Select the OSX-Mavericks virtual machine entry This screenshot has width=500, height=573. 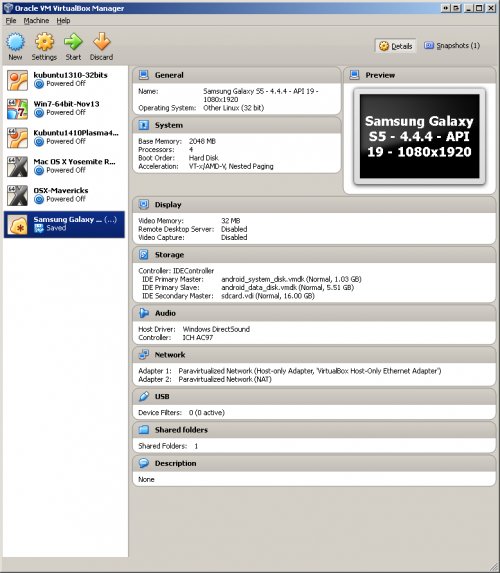64,196
